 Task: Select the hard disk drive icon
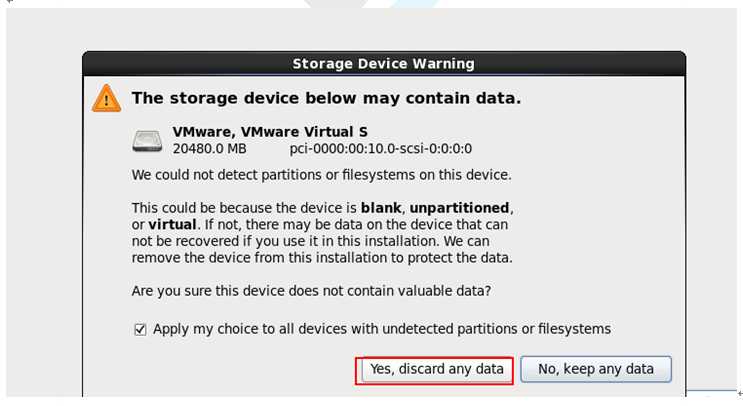point(147,141)
